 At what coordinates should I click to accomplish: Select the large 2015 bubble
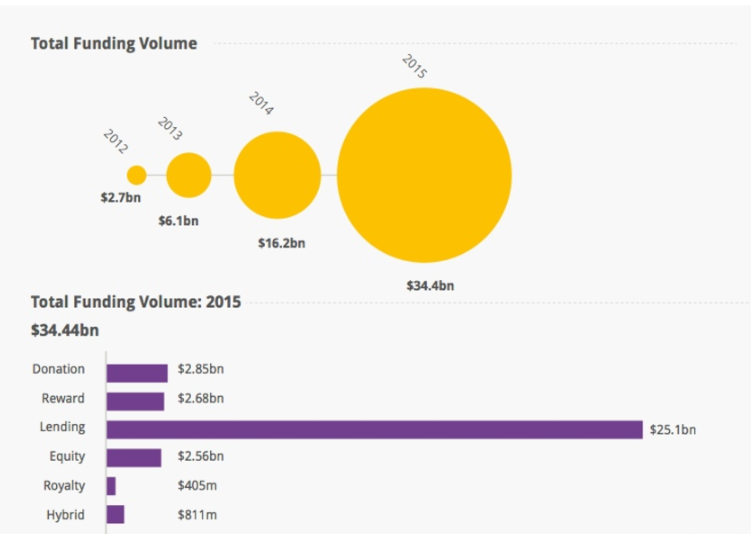[424, 175]
